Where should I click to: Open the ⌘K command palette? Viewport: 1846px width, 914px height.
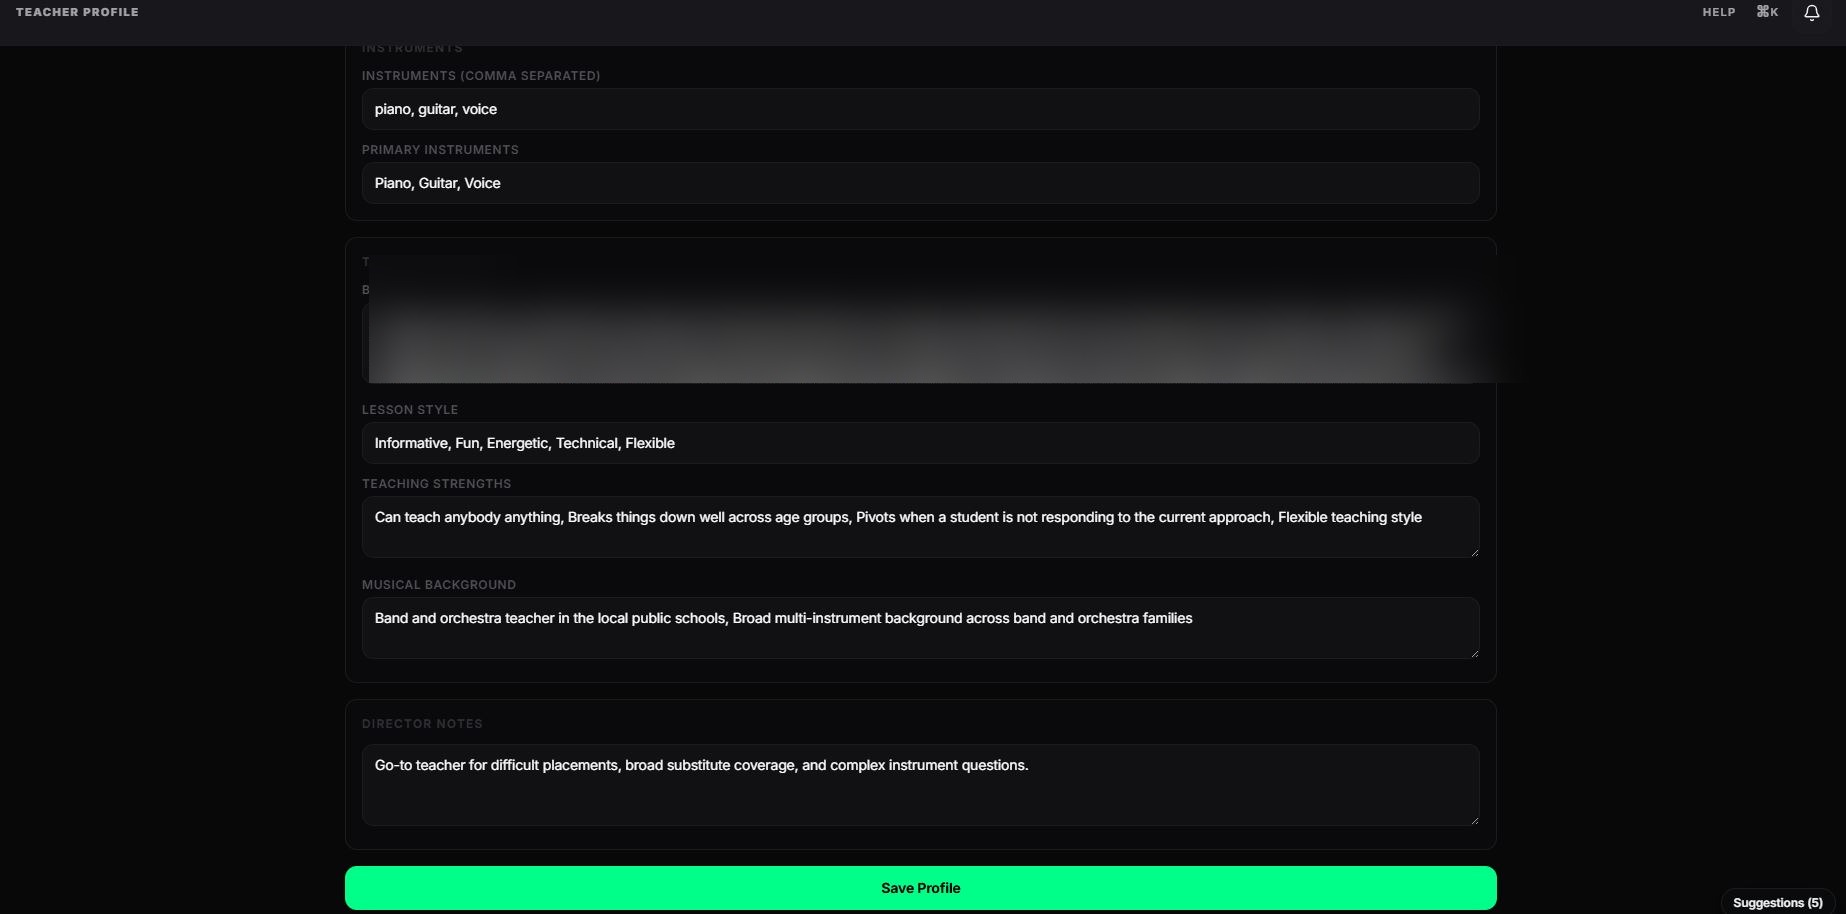pos(1767,12)
